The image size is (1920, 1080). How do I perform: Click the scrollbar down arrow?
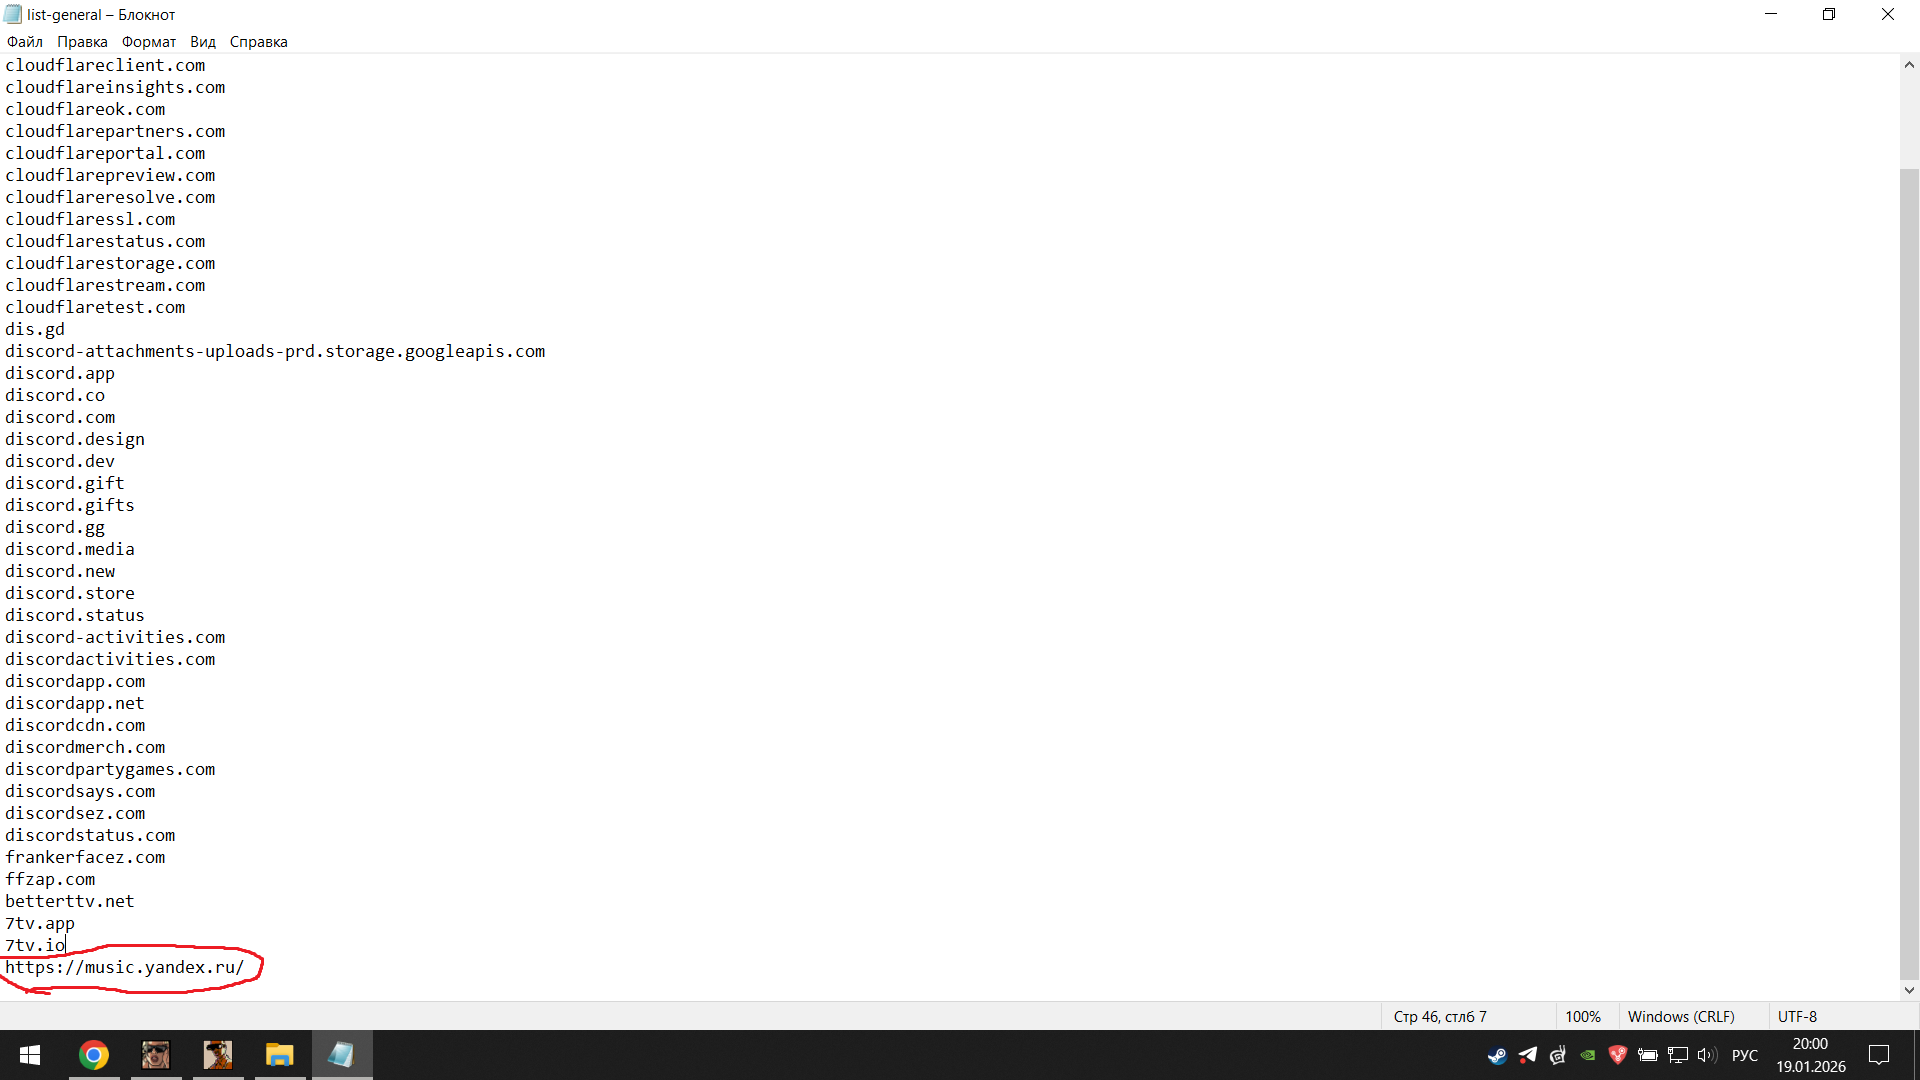(1909, 990)
